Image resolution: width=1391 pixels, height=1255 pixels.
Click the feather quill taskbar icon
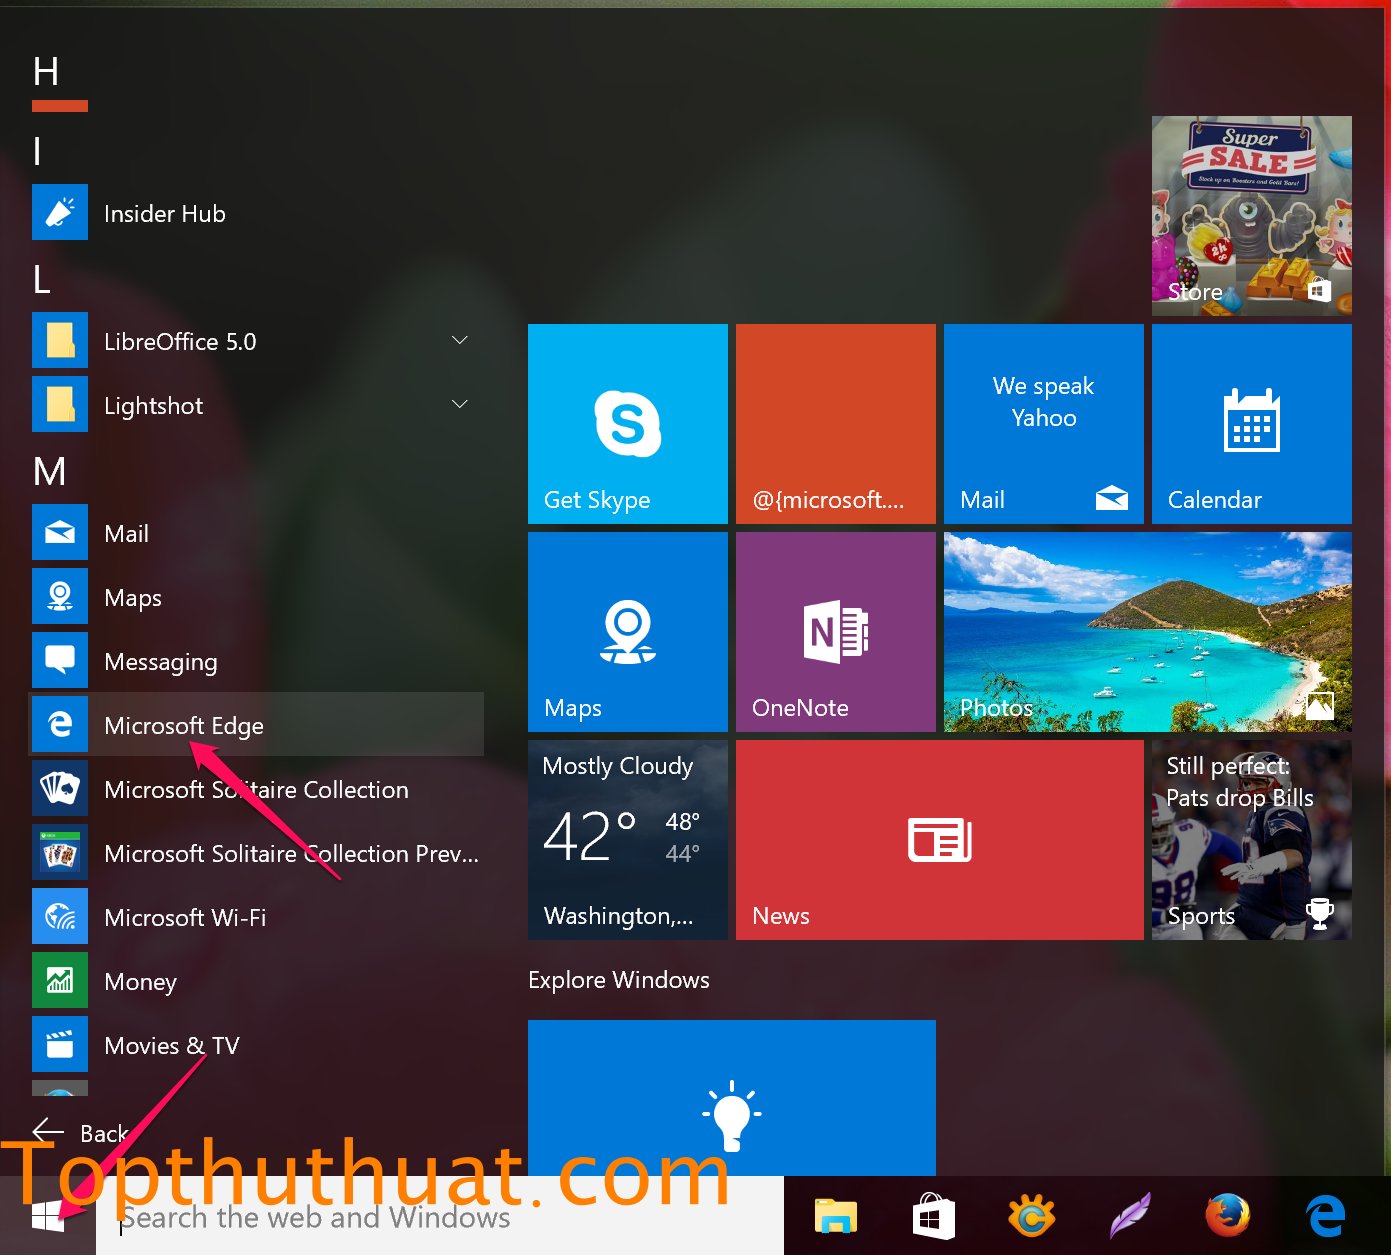coord(1130,1217)
